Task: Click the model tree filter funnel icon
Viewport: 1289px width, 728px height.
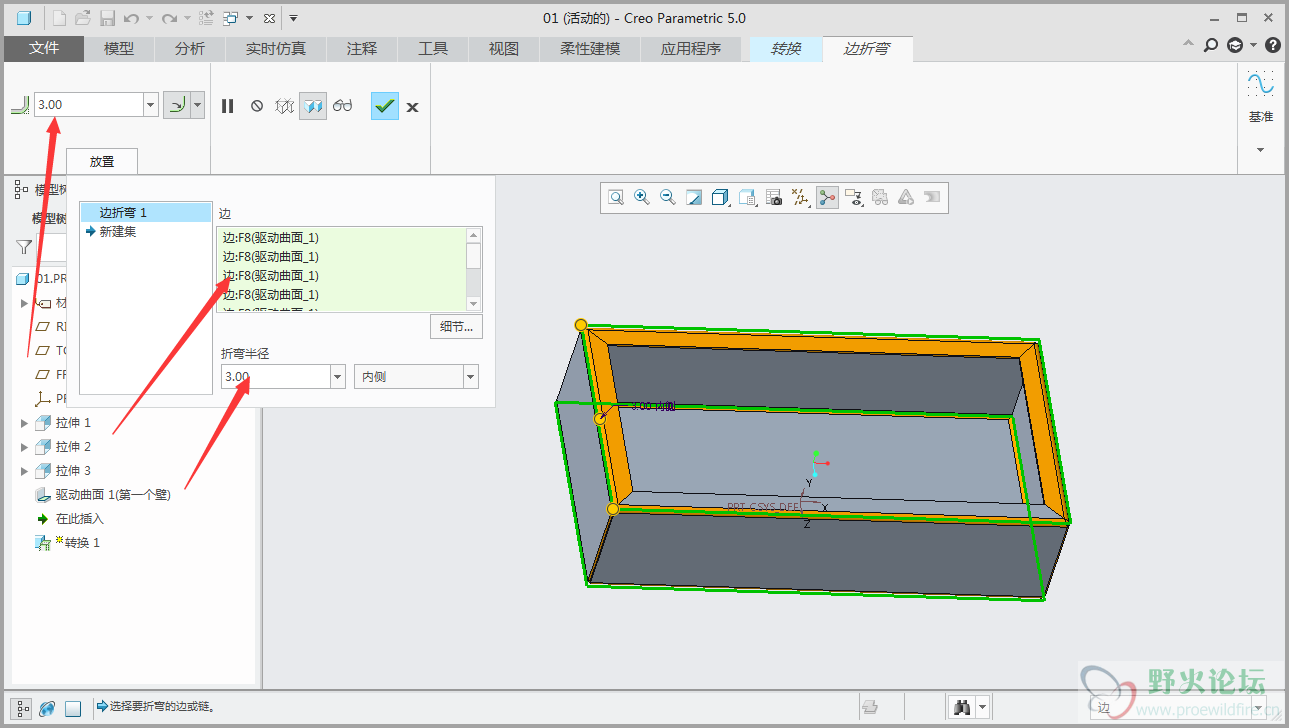Action: (x=24, y=246)
